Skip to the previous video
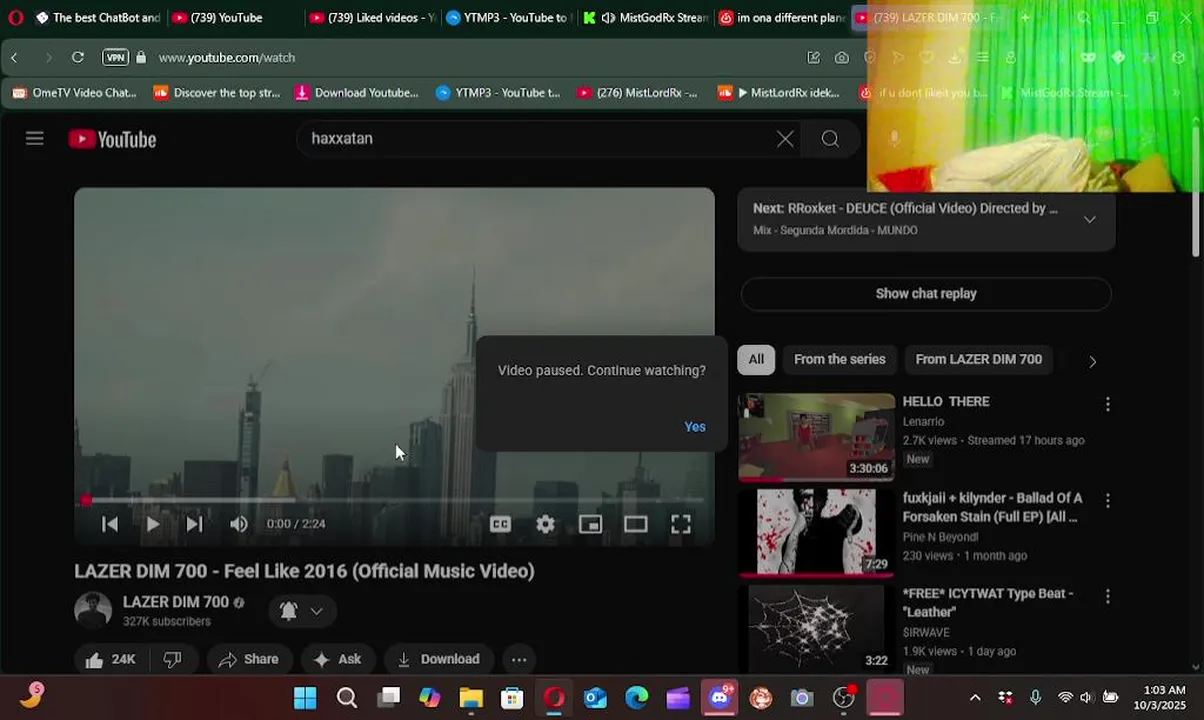The width and height of the screenshot is (1204, 720). tap(110, 524)
